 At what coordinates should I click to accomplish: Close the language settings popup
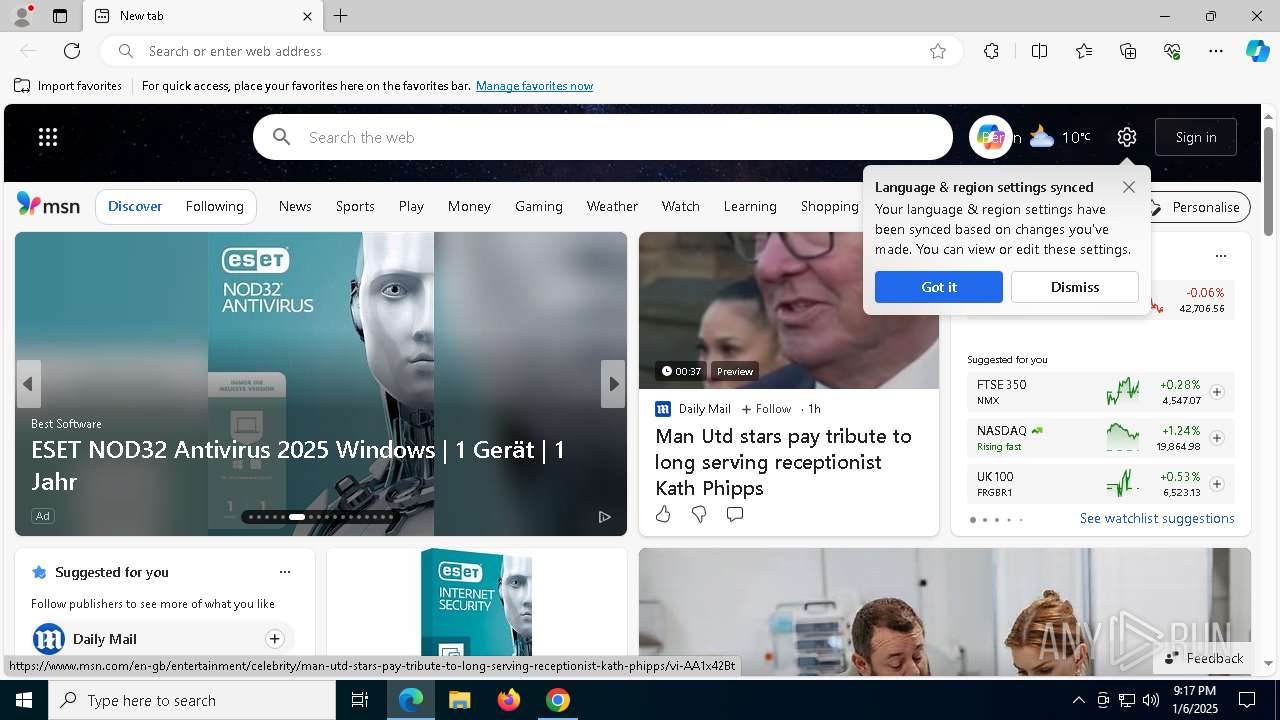[x=1129, y=187]
